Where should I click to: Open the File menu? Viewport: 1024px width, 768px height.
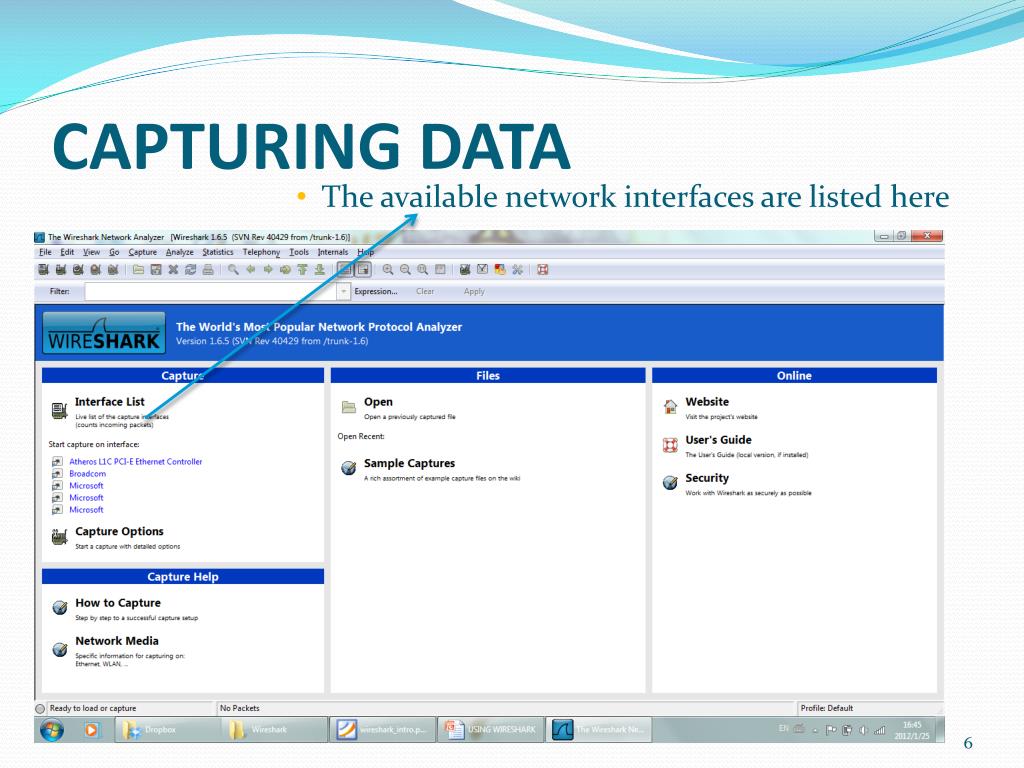(45, 252)
